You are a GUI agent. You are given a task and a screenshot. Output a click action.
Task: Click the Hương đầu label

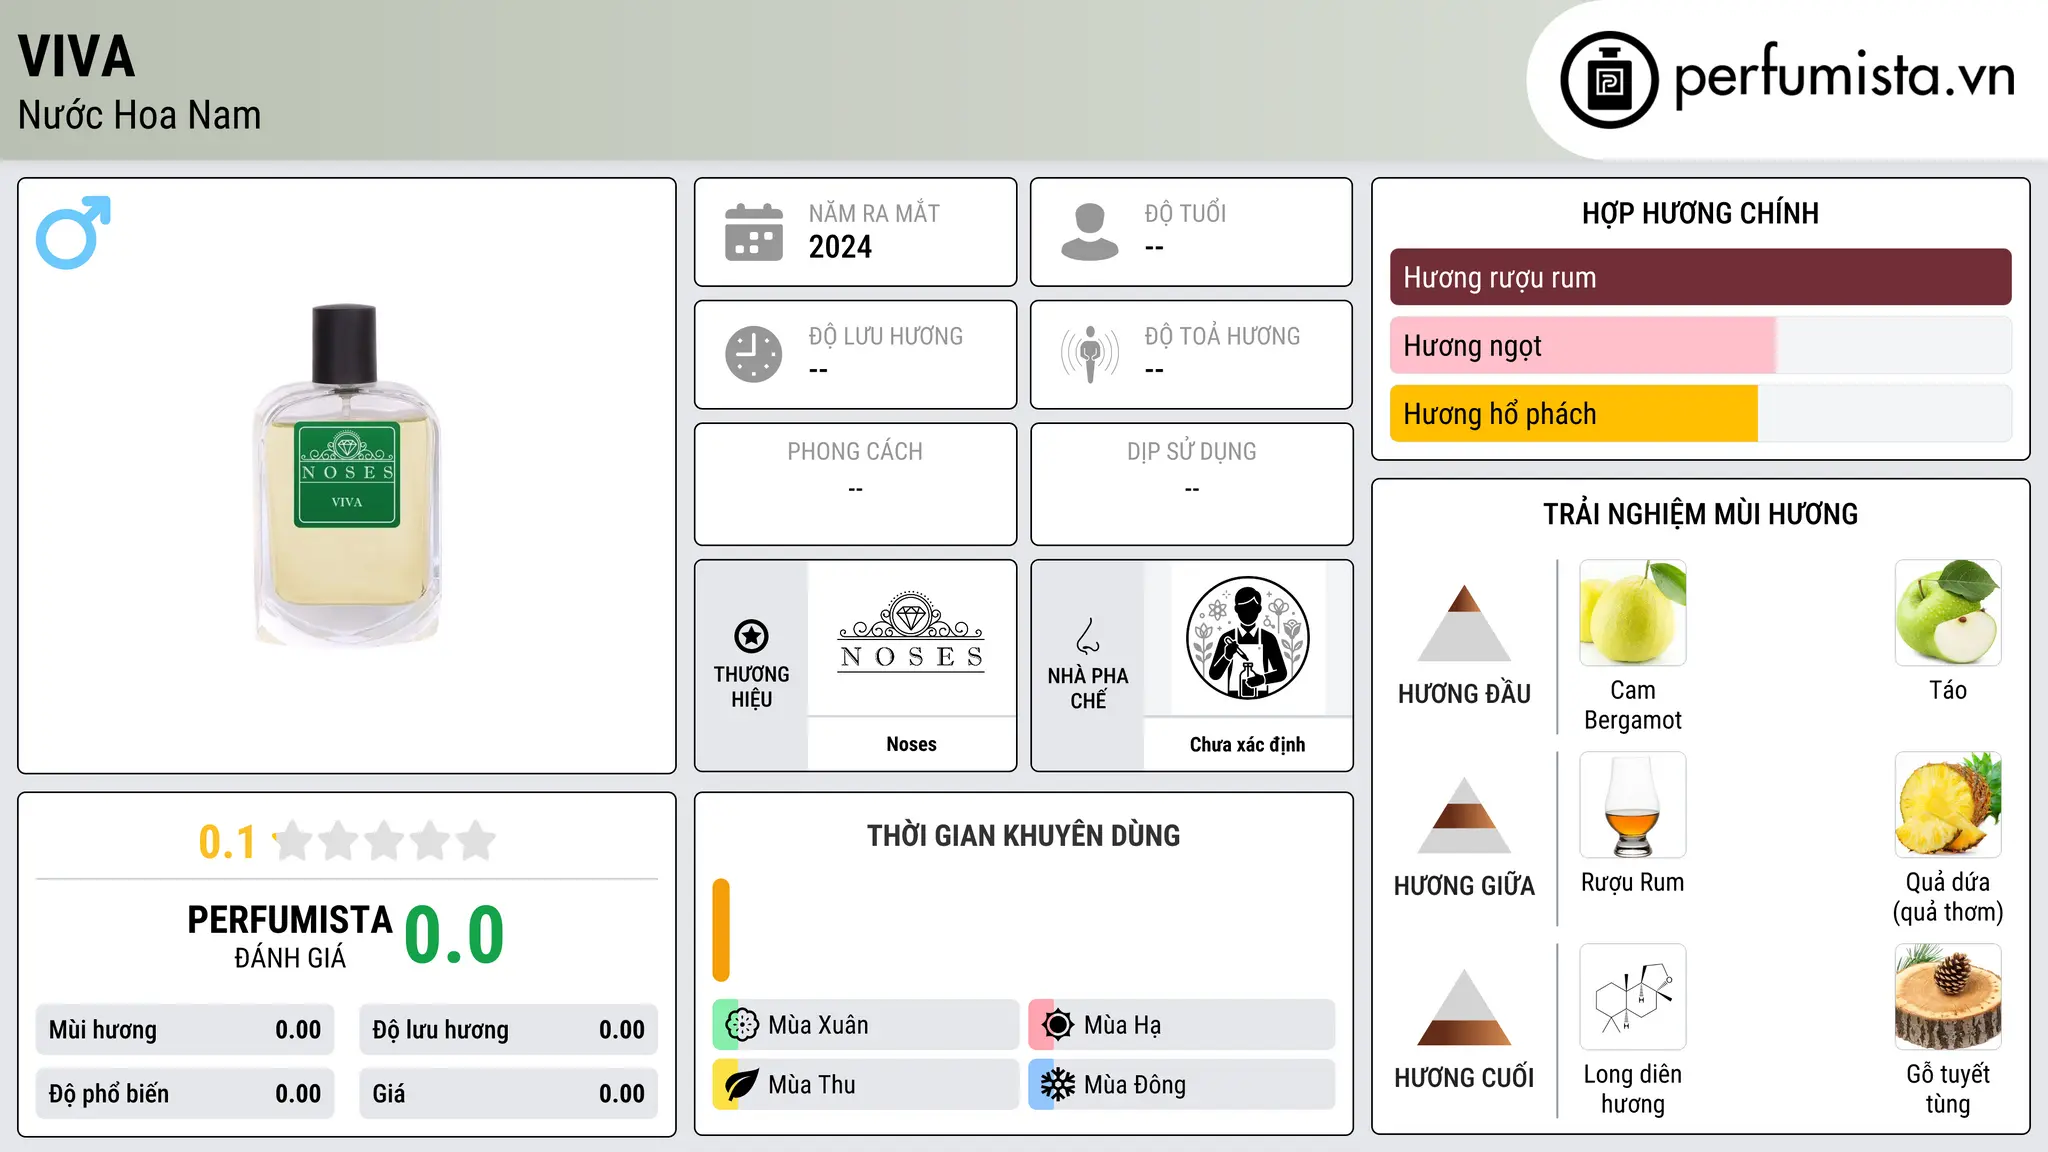point(1464,694)
